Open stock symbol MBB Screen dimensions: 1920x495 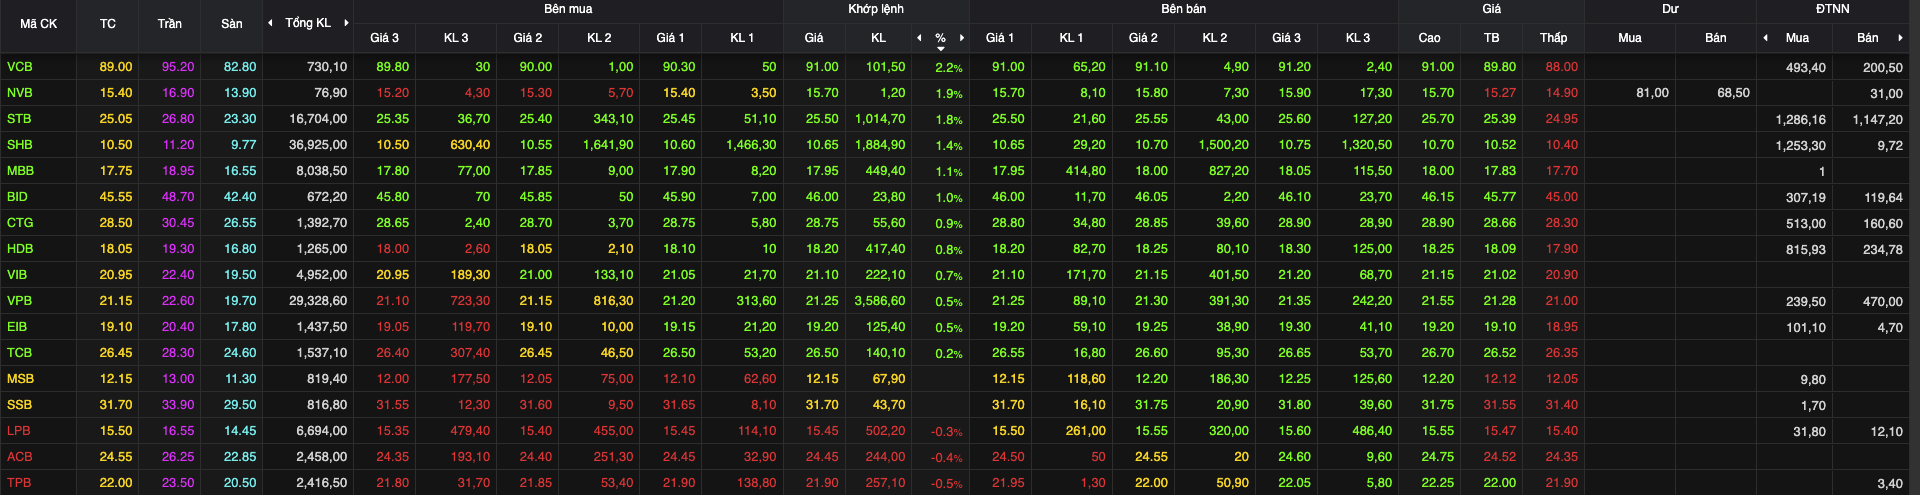(20, 171)
